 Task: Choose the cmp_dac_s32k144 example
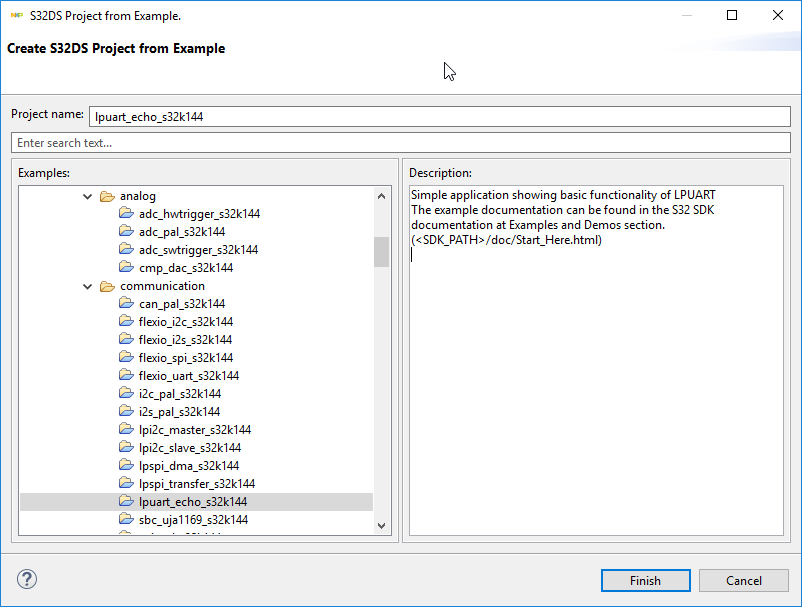click(x=186, y=268)
